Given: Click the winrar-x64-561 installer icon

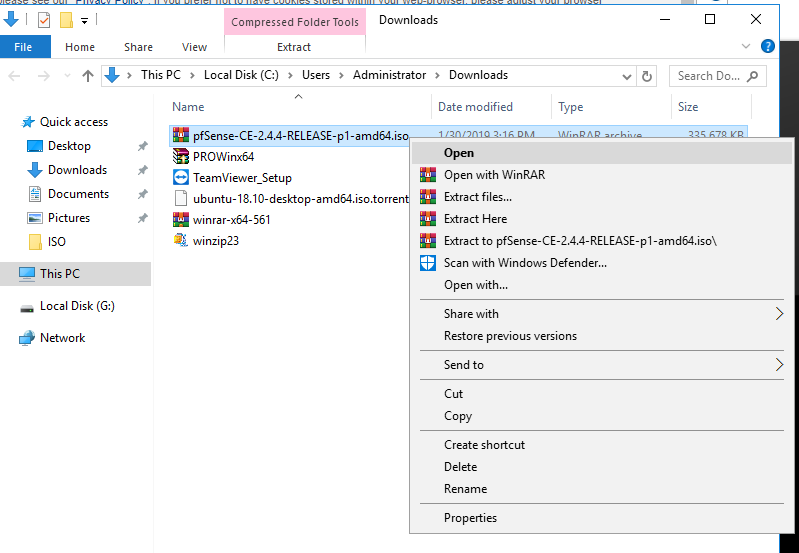Looking at the screenshot, I should tap(180, 219).
